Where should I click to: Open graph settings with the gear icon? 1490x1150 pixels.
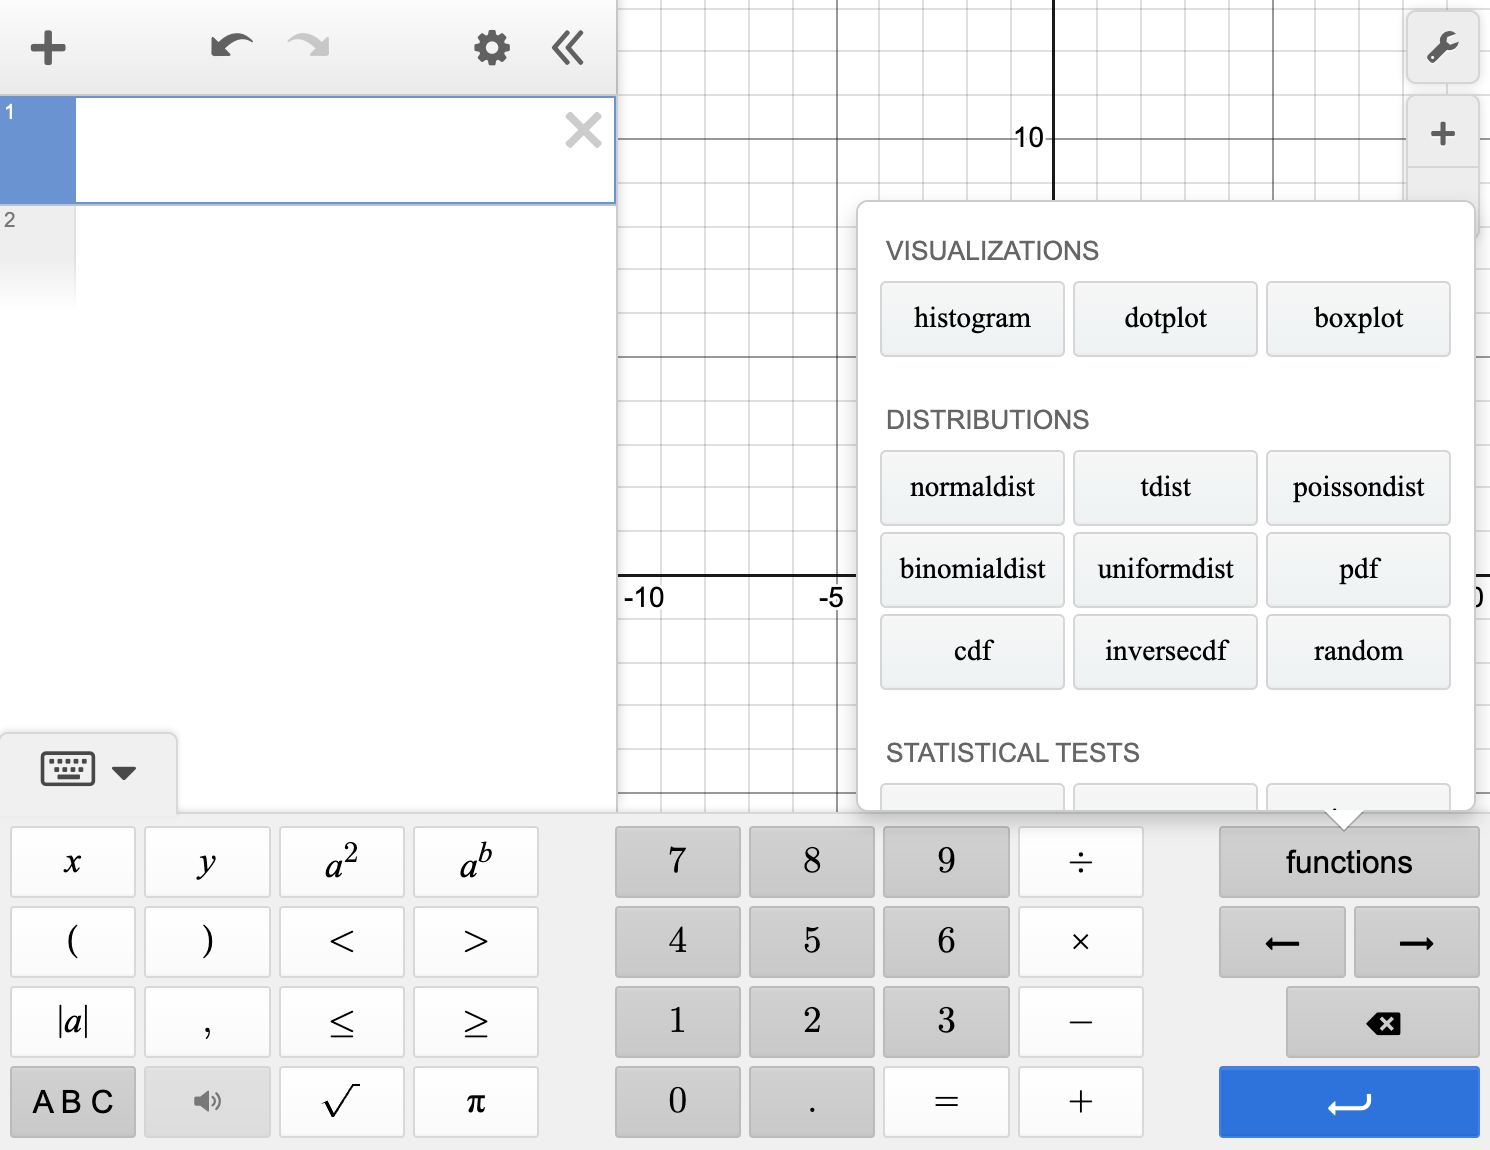(x=491, y=47)
